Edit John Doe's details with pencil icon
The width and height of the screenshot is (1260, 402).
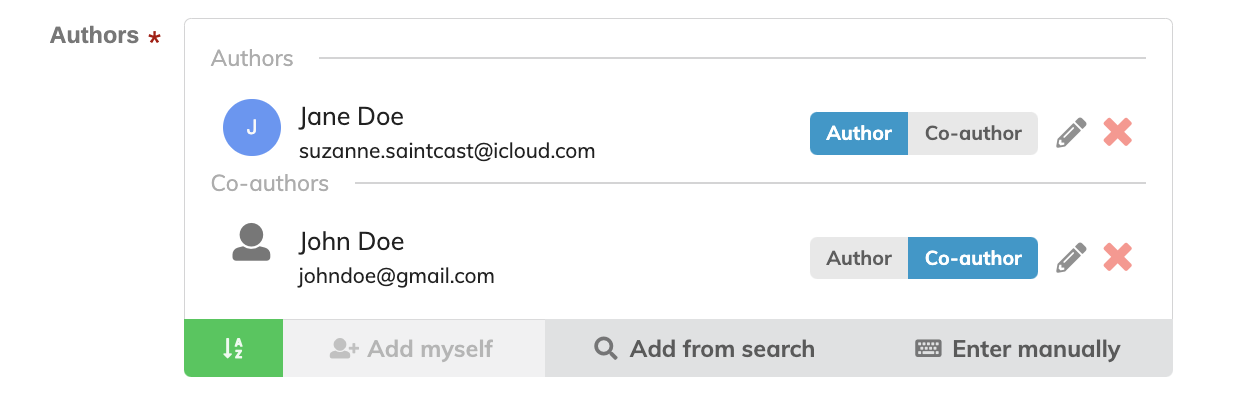pyautogui.click(x=1071, y=258)
